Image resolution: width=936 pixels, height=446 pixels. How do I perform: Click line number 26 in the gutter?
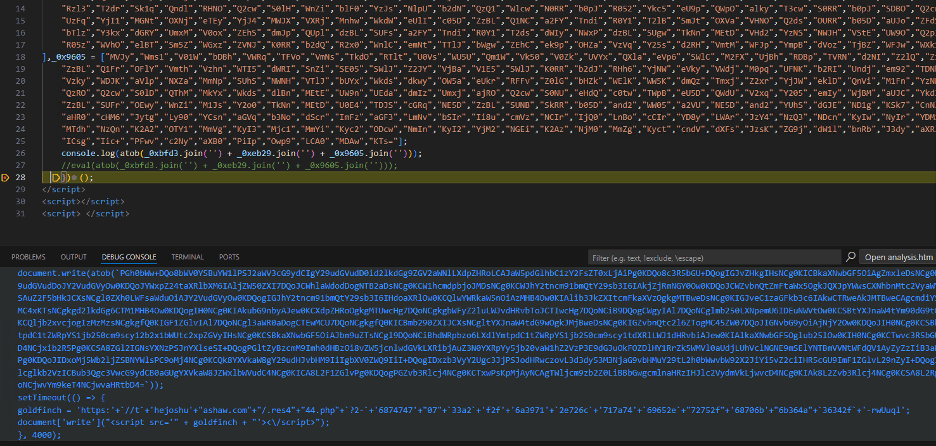21,153
